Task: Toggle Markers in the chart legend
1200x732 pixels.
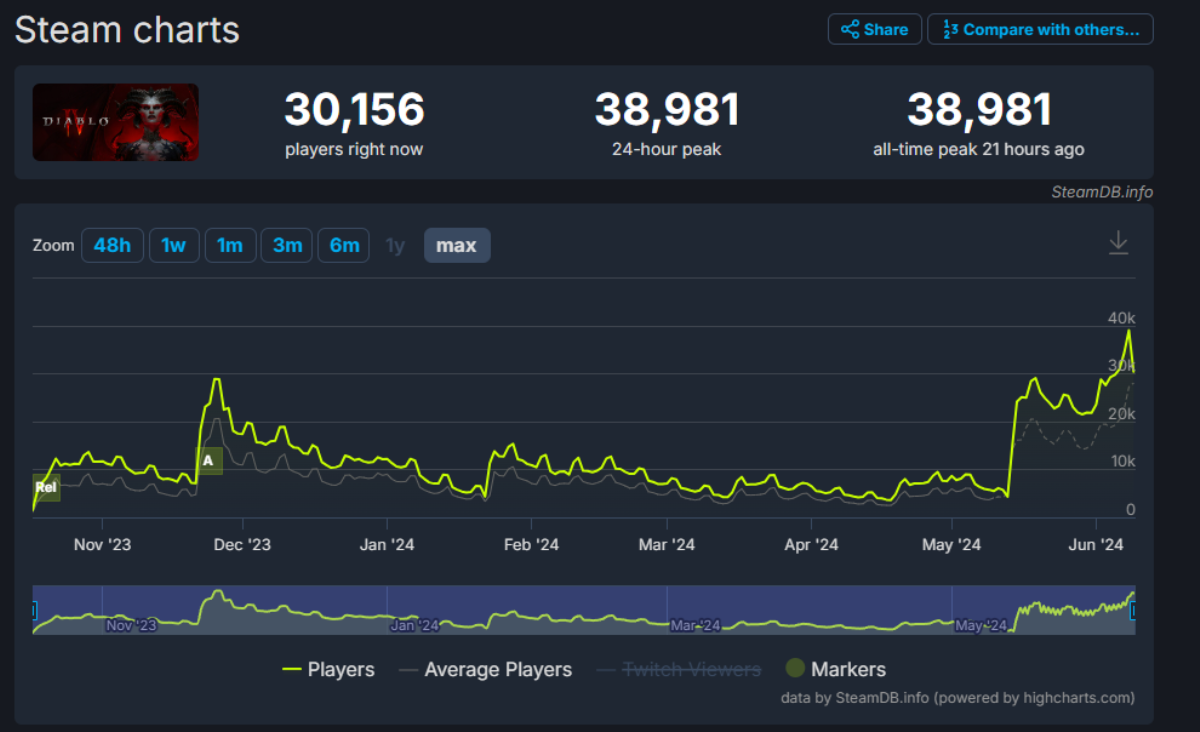Action: tap(836, 669)
